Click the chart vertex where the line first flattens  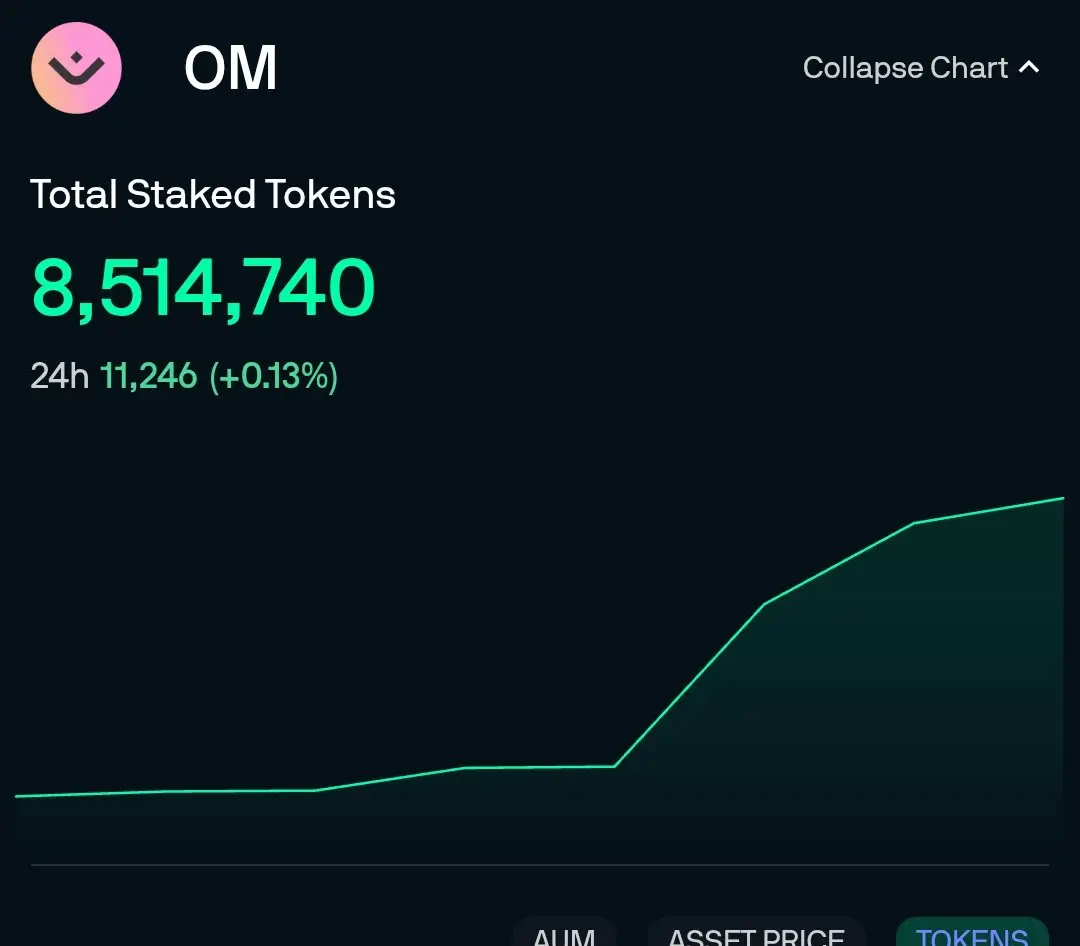(x=465, y=767)
